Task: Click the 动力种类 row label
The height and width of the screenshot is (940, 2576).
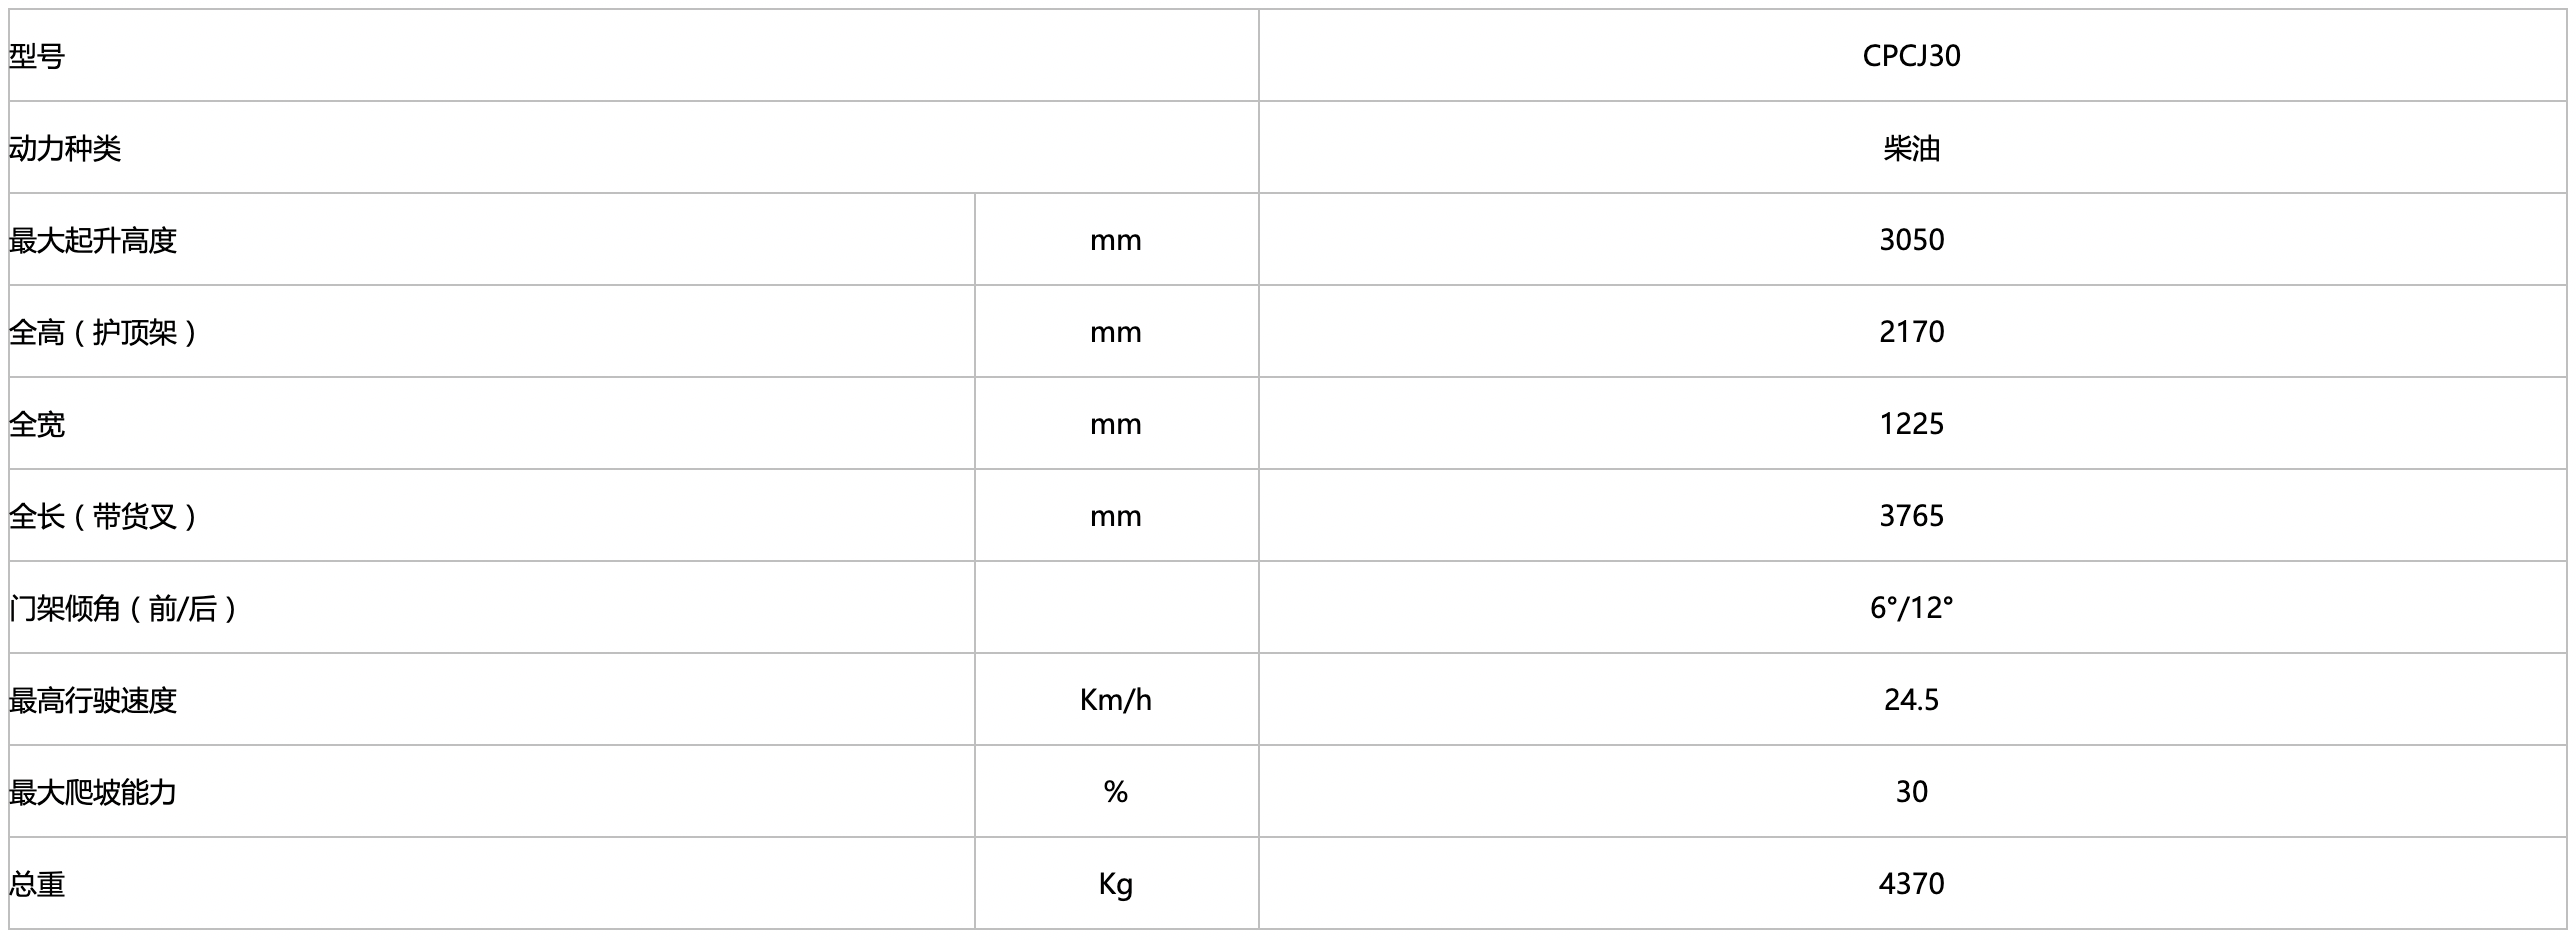Action: [x=65, y=148]
